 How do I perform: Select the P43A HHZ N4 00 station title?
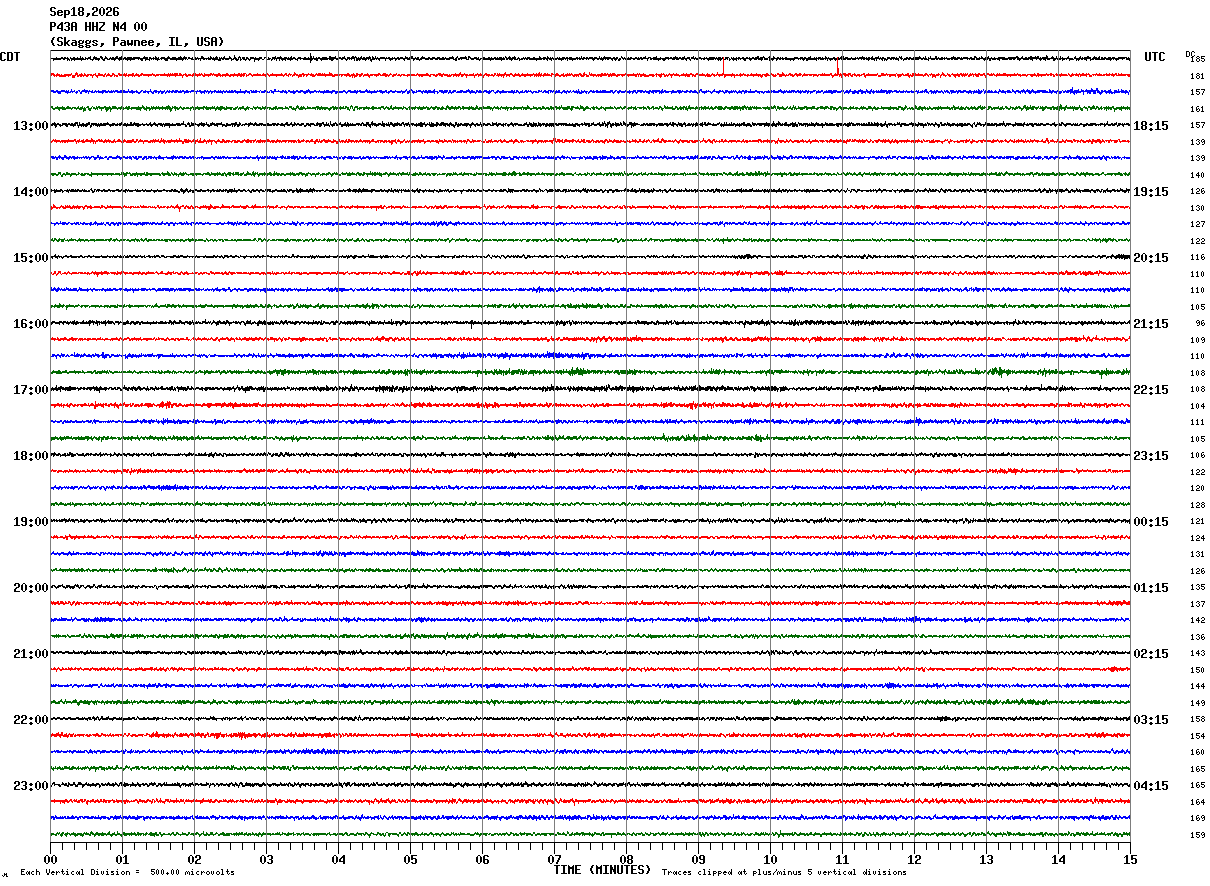[98, 27]
